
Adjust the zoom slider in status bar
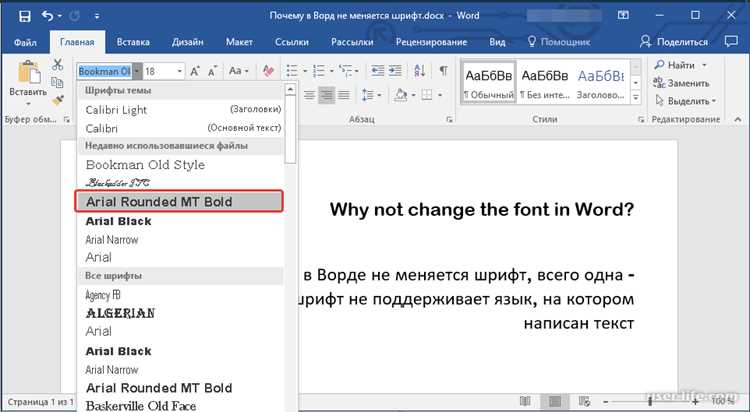(x=650, y=401)
